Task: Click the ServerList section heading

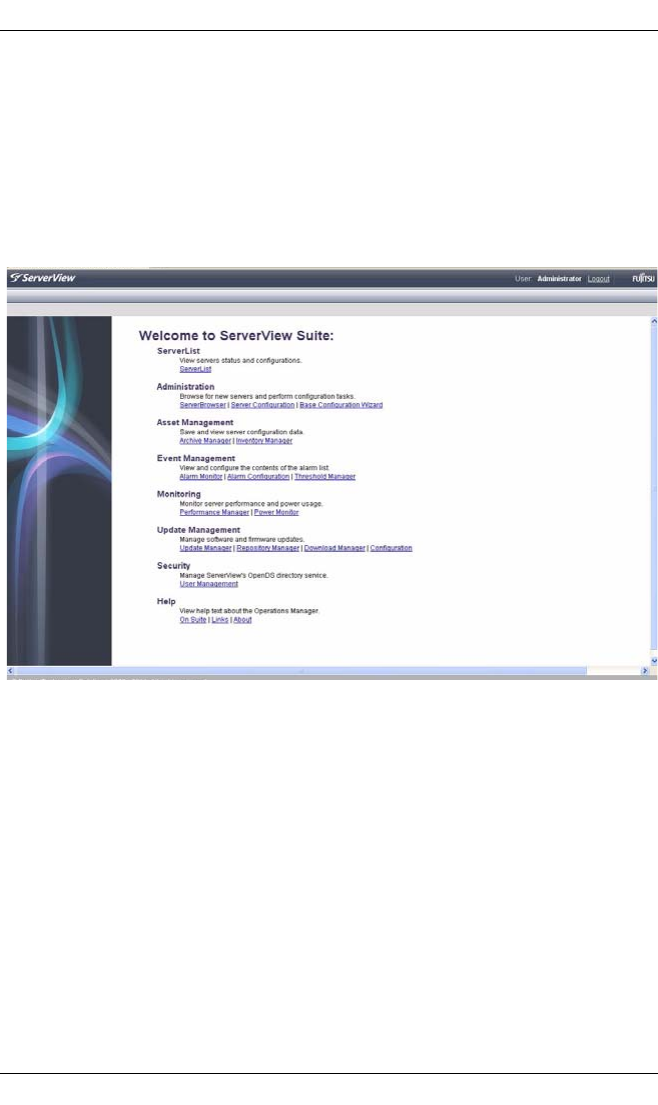Action: pos(178,351)
